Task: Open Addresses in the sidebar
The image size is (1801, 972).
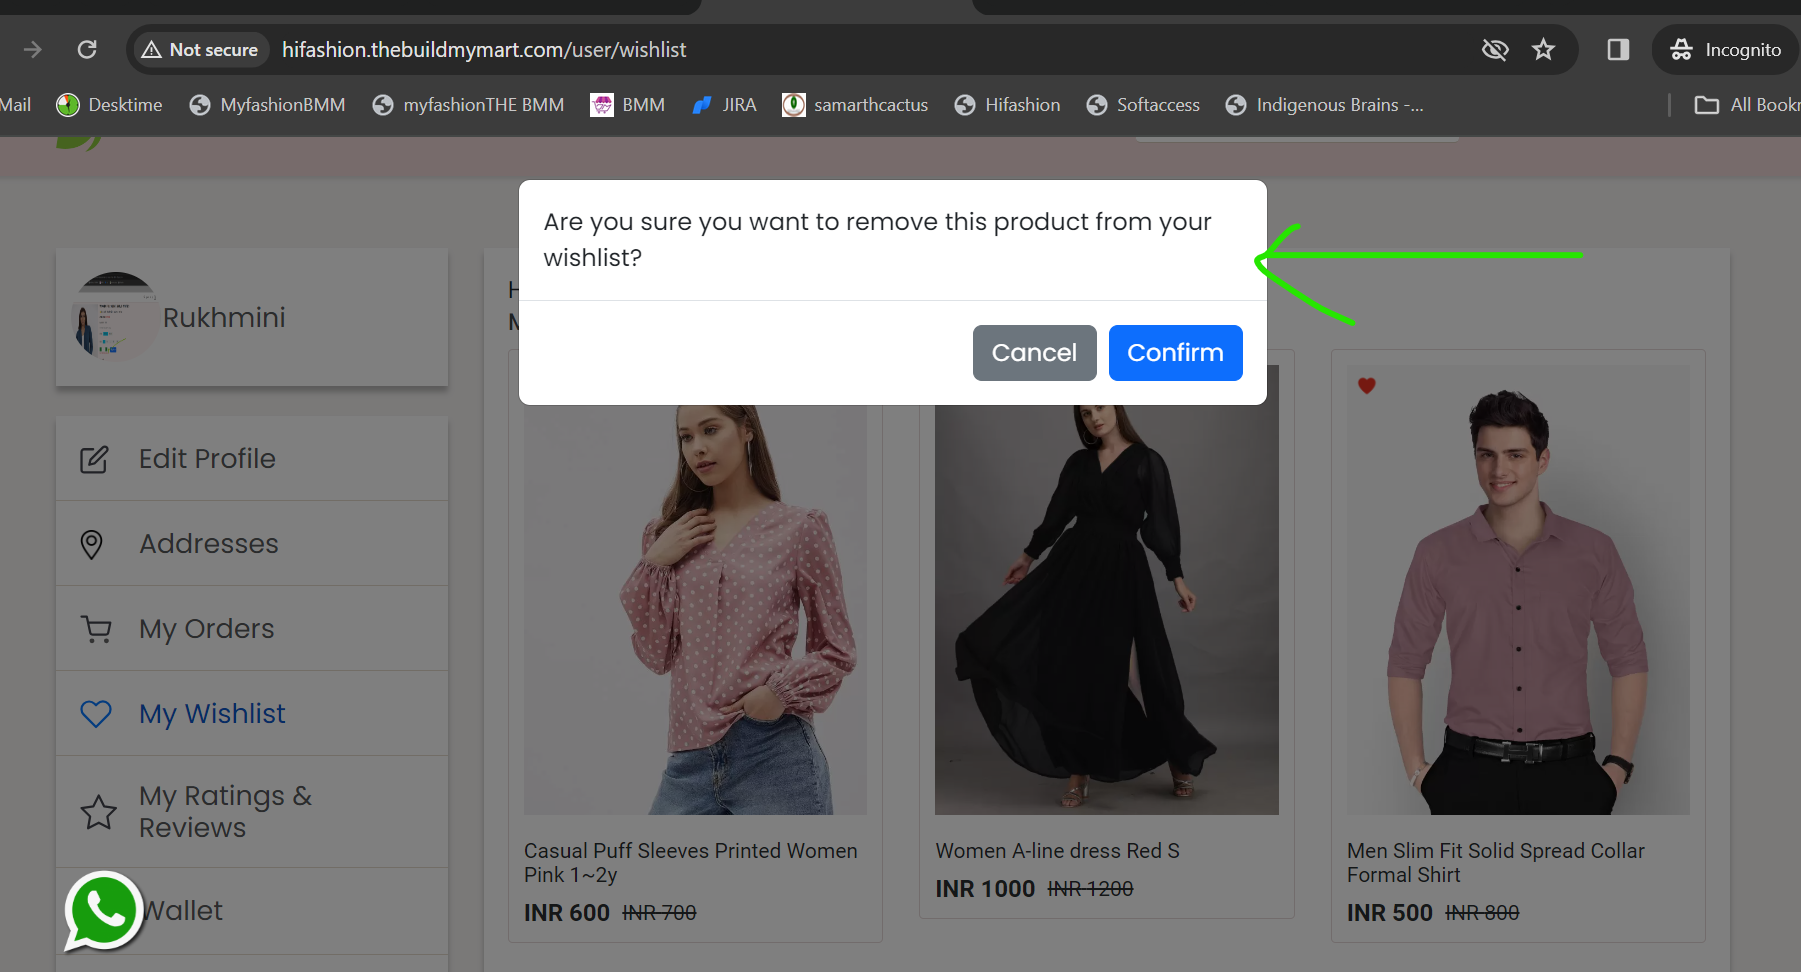Action: pos(252,544)
